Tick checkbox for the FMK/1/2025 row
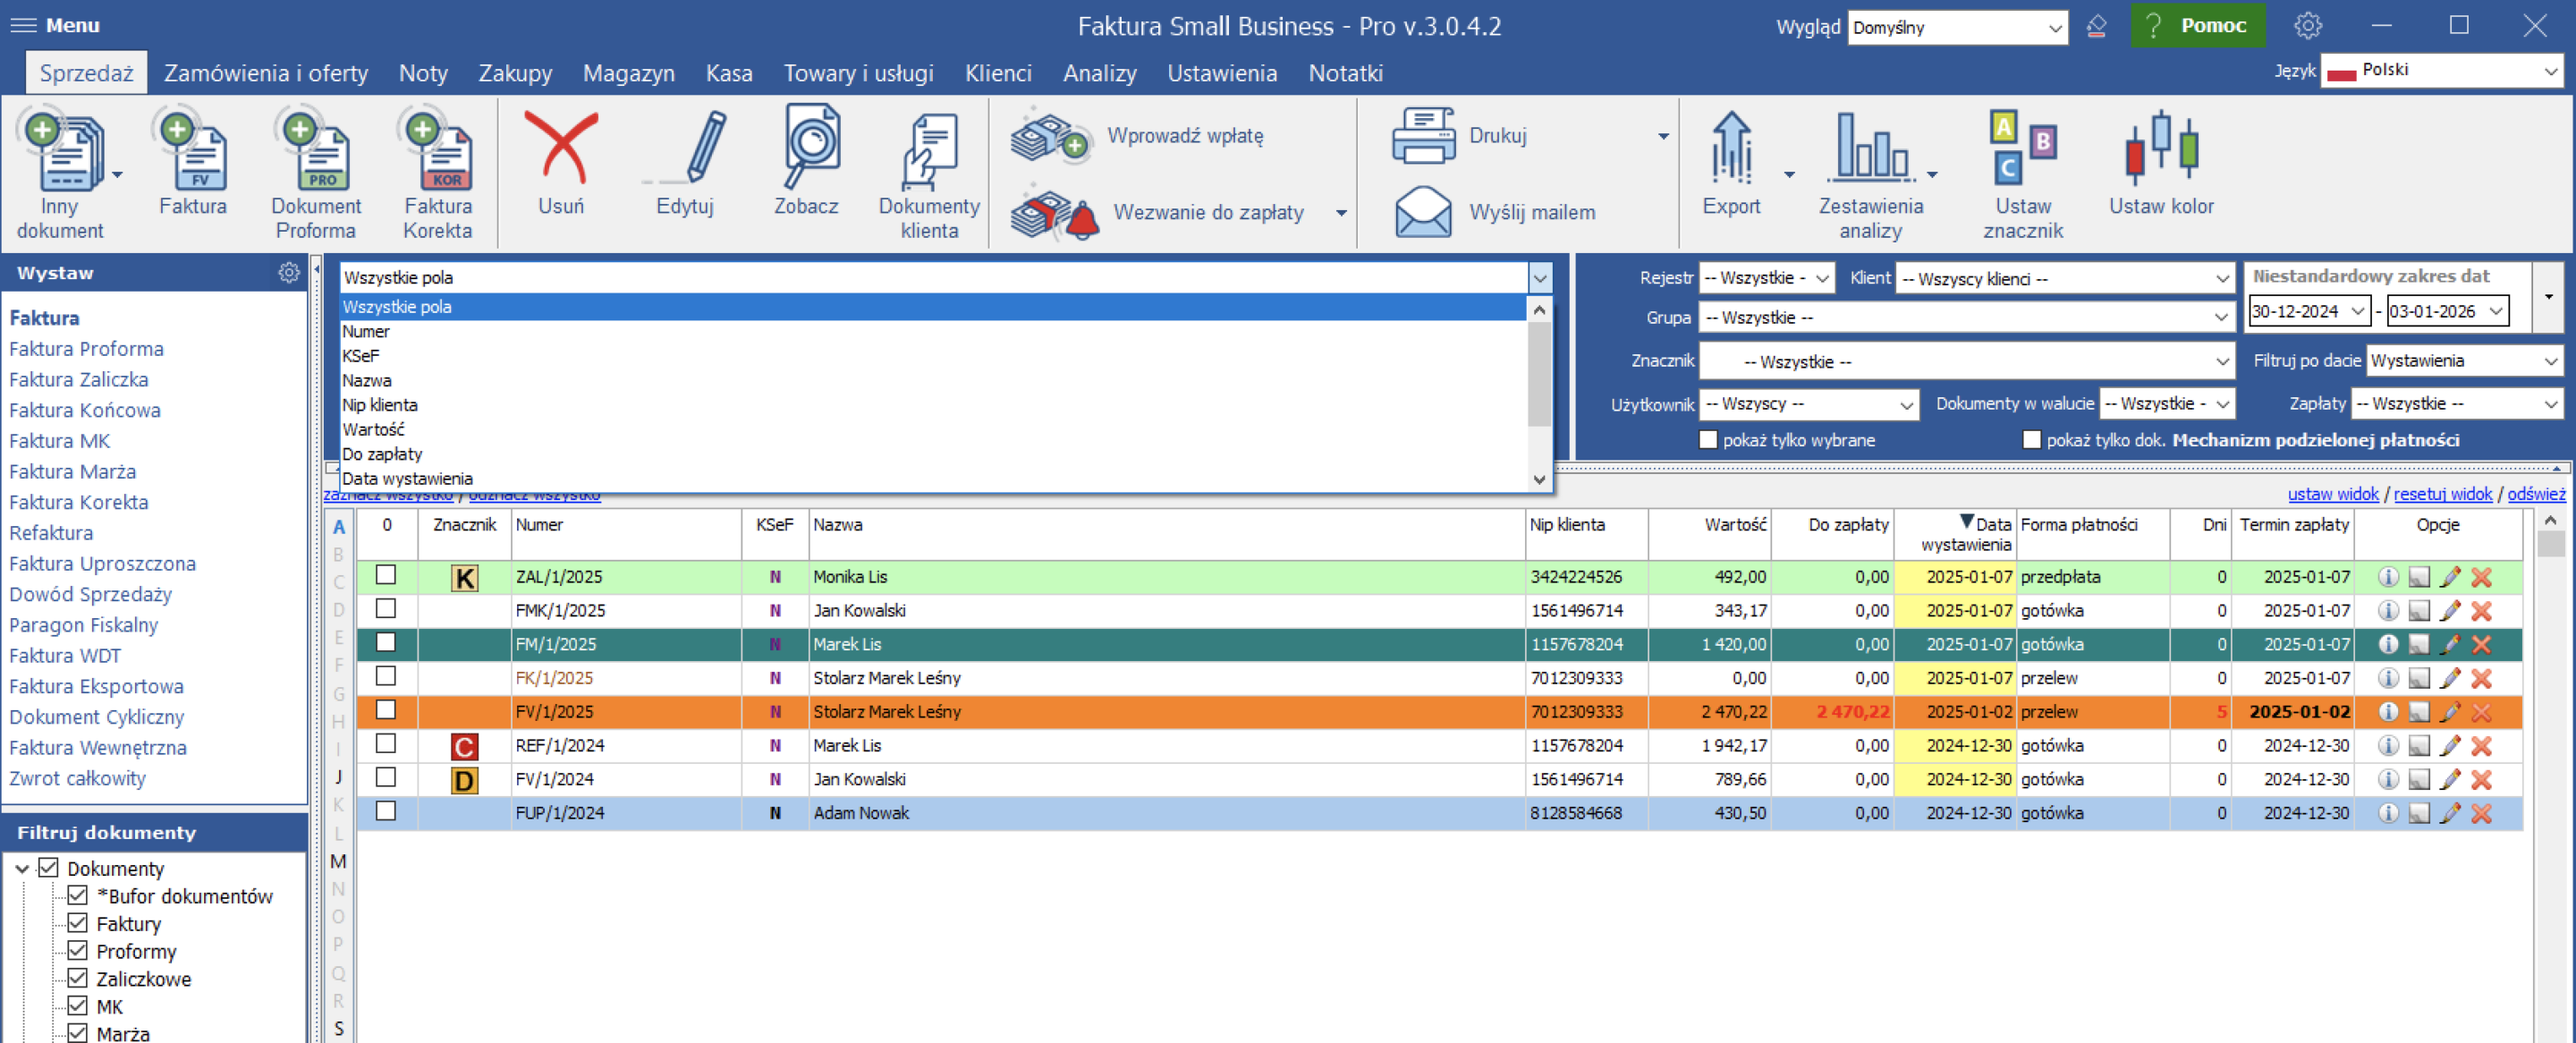This screenshot has width=2576, height=1043. tap(386, 609)
